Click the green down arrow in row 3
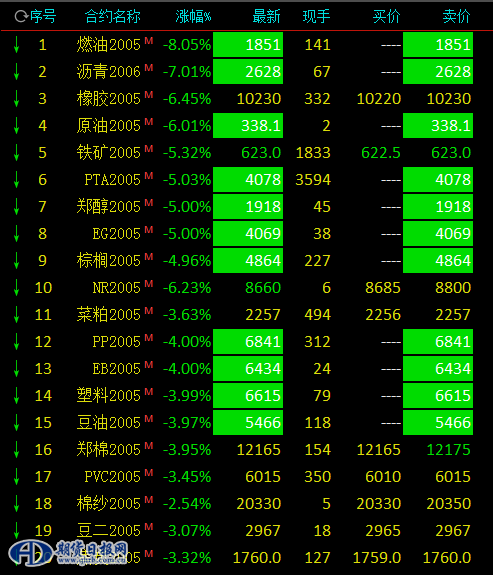The width and height of the screenshot is (493, 575). pos(16,98)
